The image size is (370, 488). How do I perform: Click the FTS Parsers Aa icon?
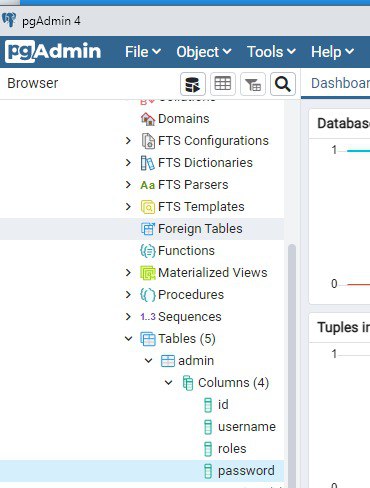click(x=147, y=185)
